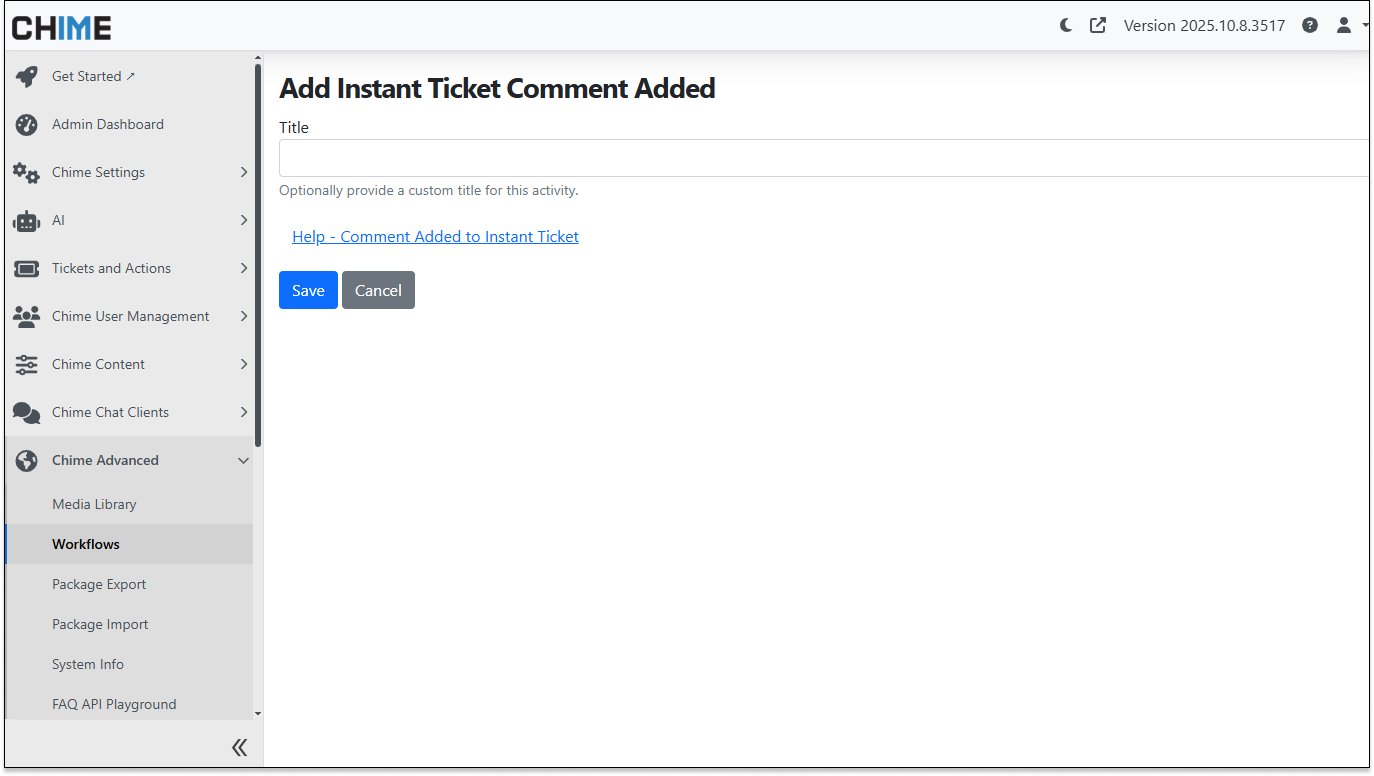Click the Chime Chat Clients bubbles icon

point(27,413)
